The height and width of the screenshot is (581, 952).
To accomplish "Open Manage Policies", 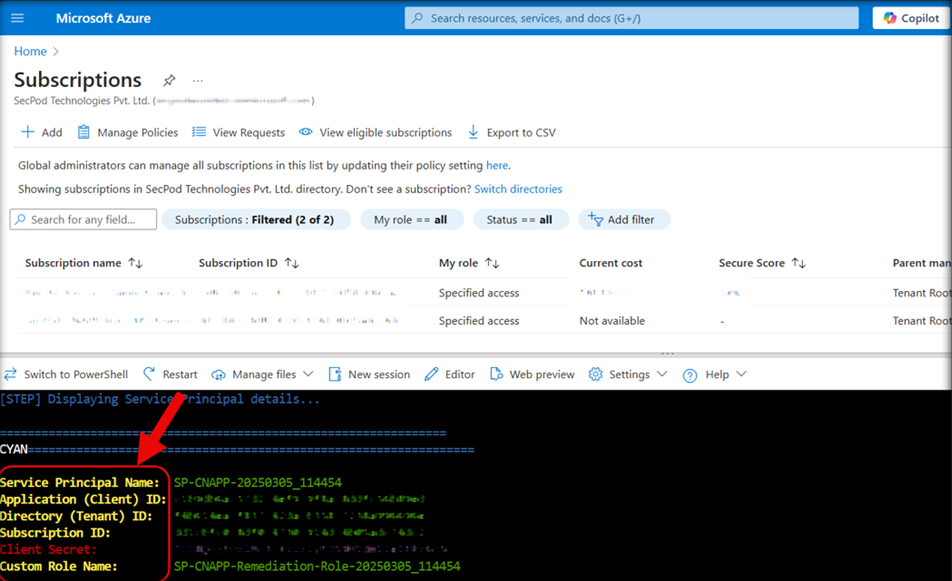I will click(x=128, y=132).
